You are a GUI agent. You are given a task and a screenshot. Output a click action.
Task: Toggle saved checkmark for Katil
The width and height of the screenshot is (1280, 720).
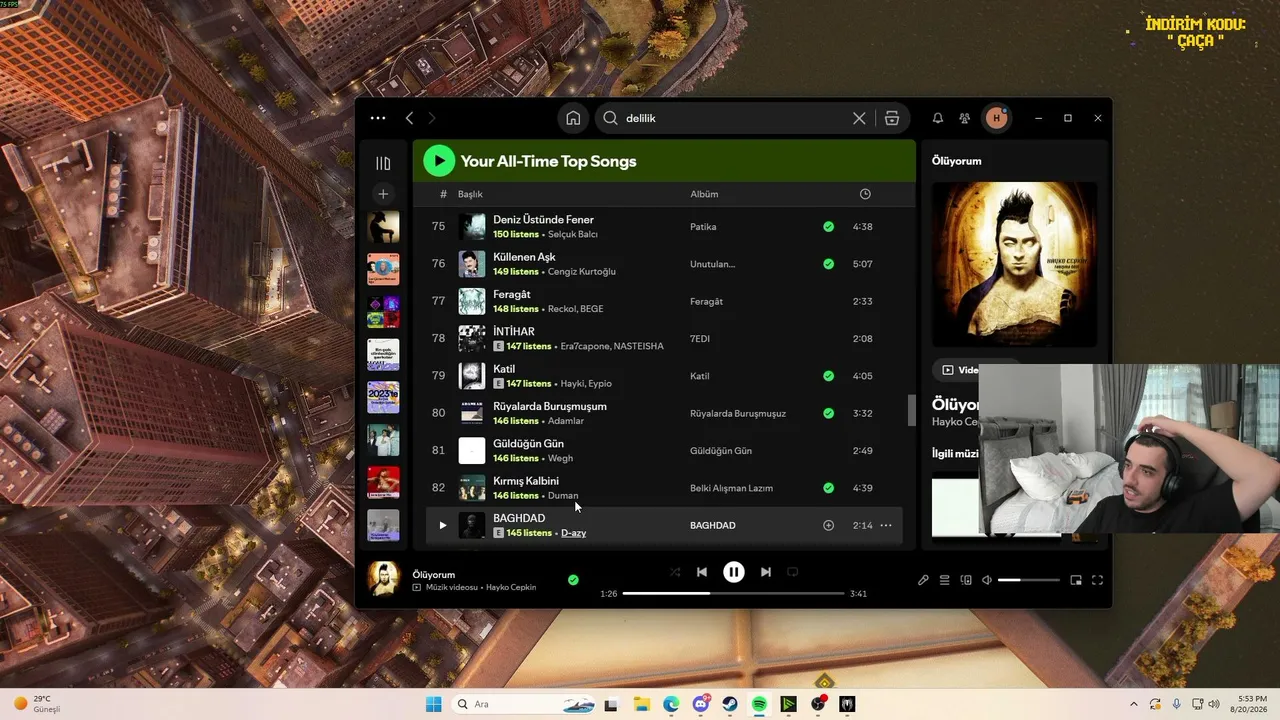coord(828,376)
